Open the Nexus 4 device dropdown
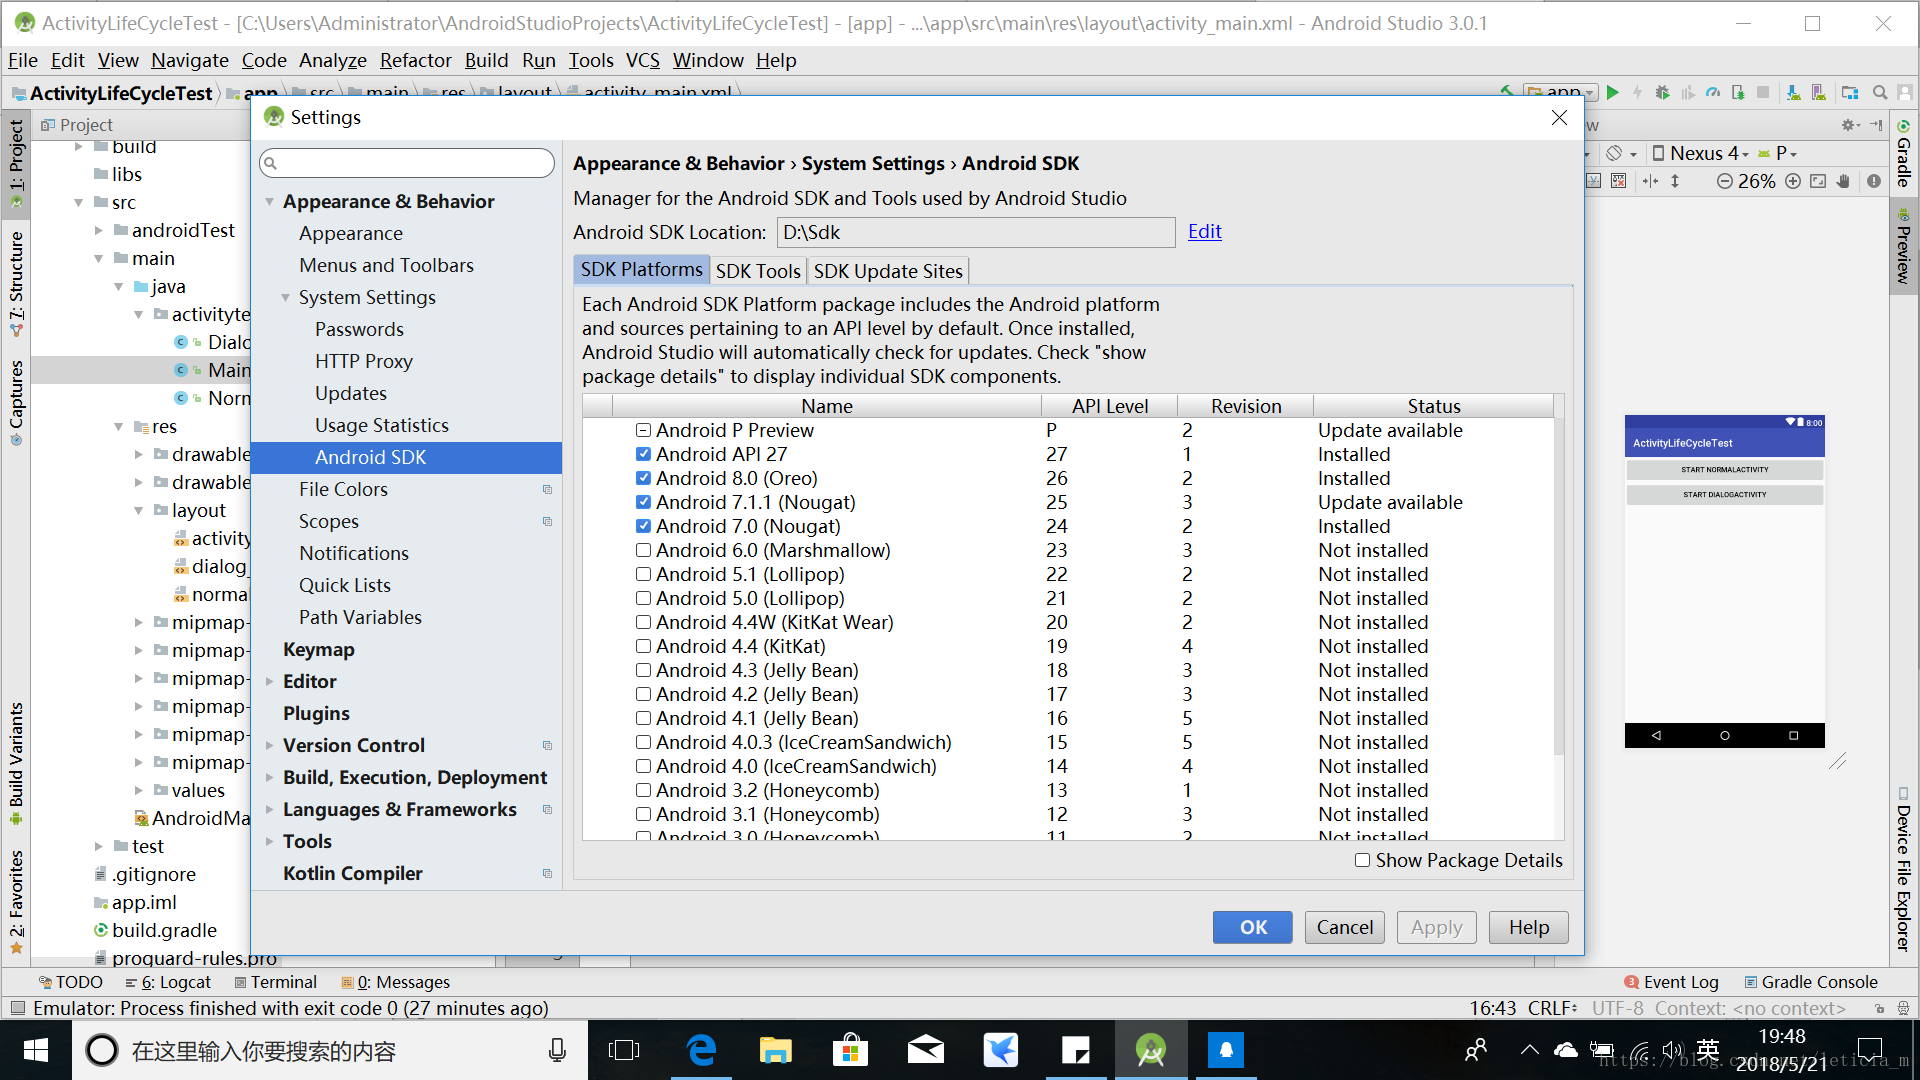 coord(1700,153)
